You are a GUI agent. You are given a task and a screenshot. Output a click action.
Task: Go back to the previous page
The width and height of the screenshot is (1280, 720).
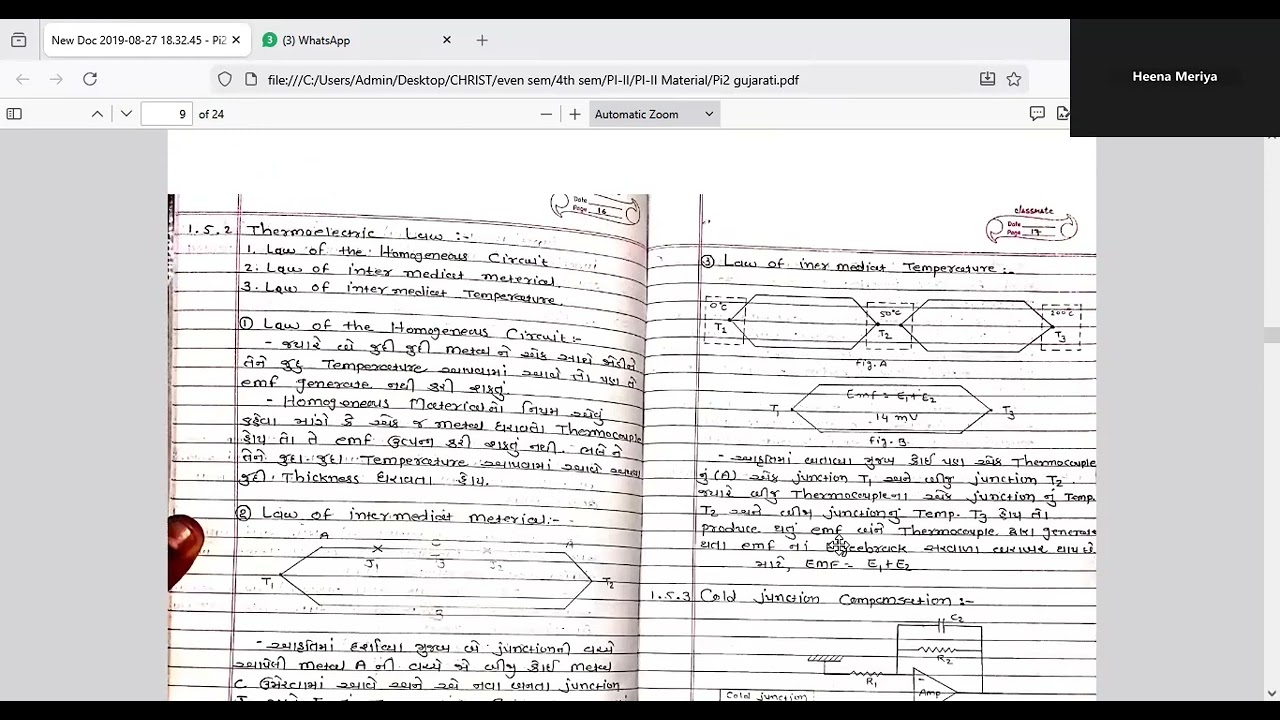[x=23, y=79]
